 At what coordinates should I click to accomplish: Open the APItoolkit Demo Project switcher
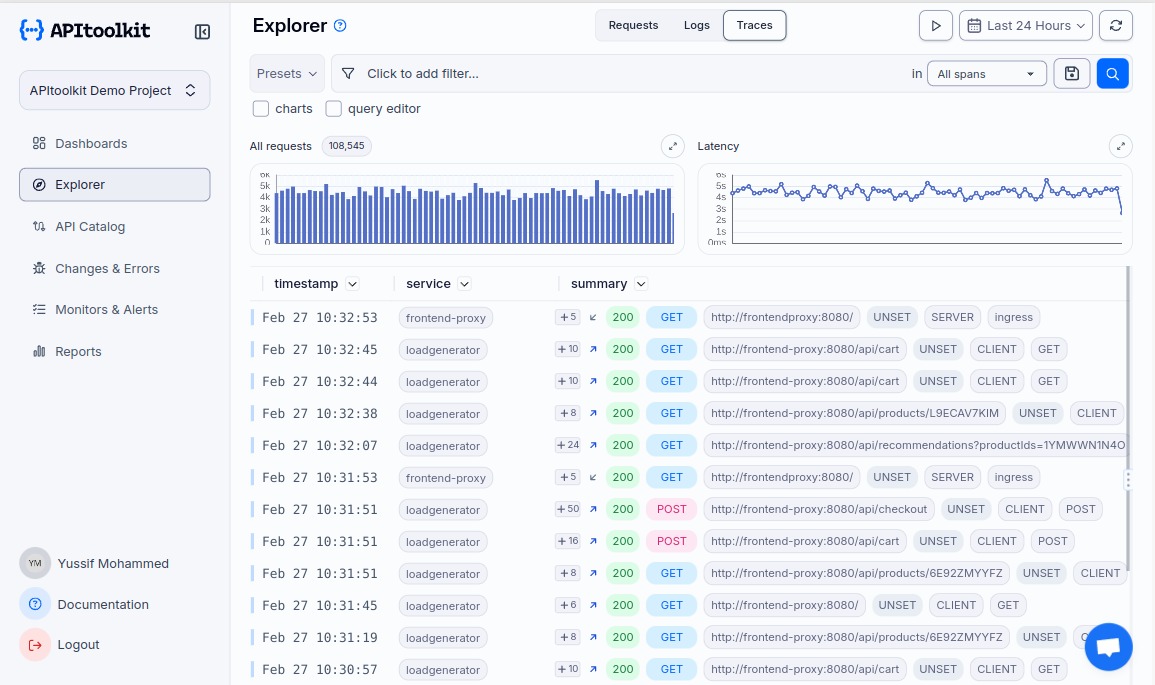tap(114, 90)
